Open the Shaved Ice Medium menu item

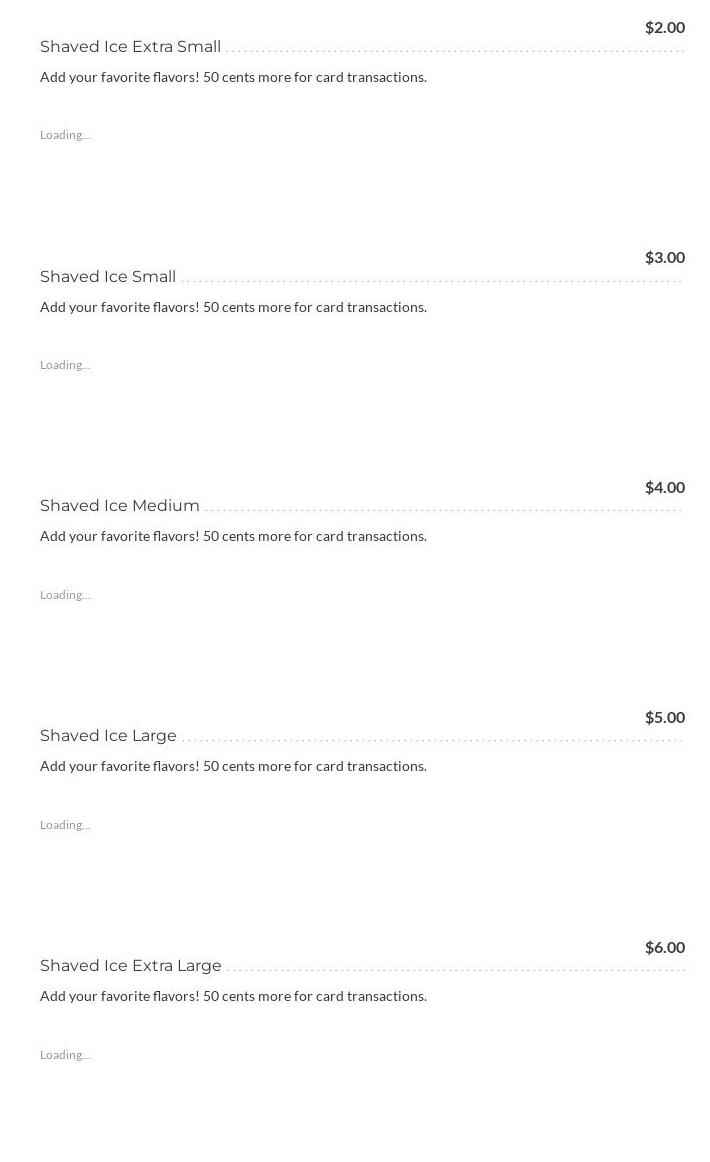tap(120, 506)
